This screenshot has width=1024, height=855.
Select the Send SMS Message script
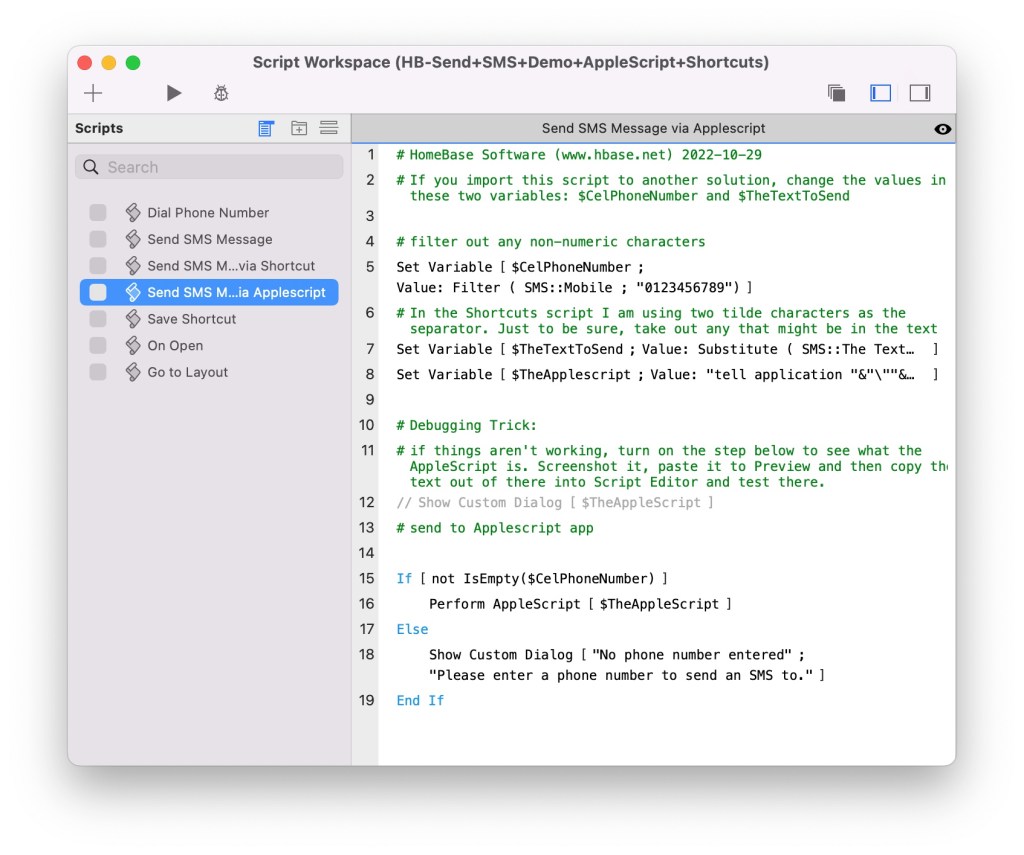(209, 239)
